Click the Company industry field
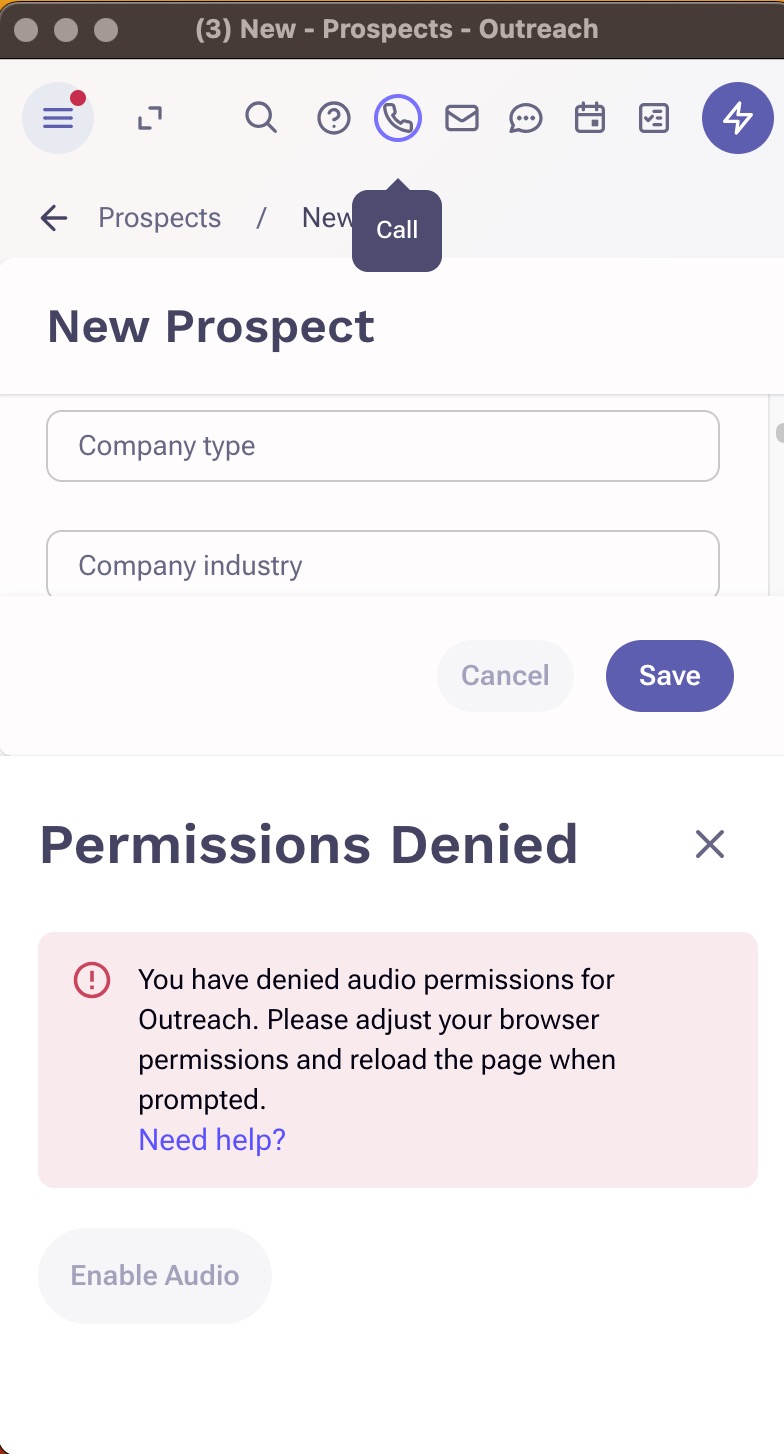The height and width of the screenshot is (1454, 784). pos(383,564)
